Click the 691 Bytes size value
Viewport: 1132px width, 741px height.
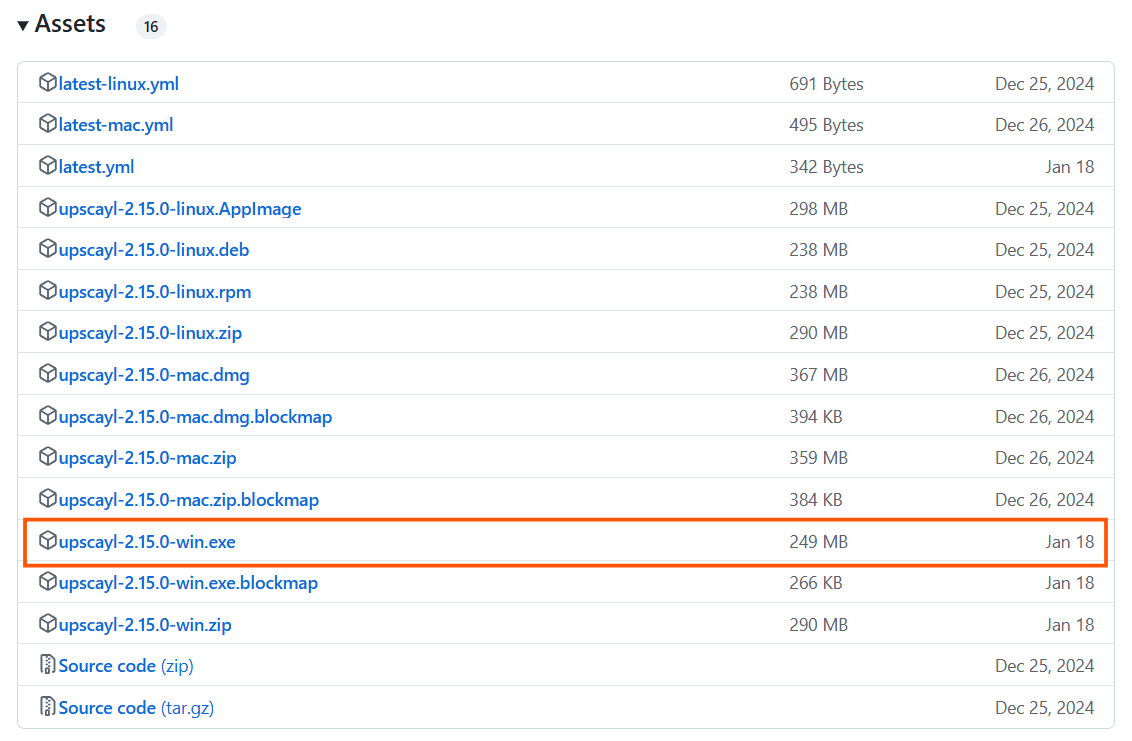coord(826,84)
